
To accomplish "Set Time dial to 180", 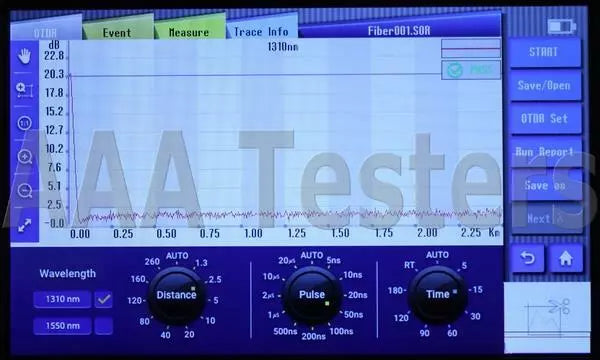I will coord(395,291).
